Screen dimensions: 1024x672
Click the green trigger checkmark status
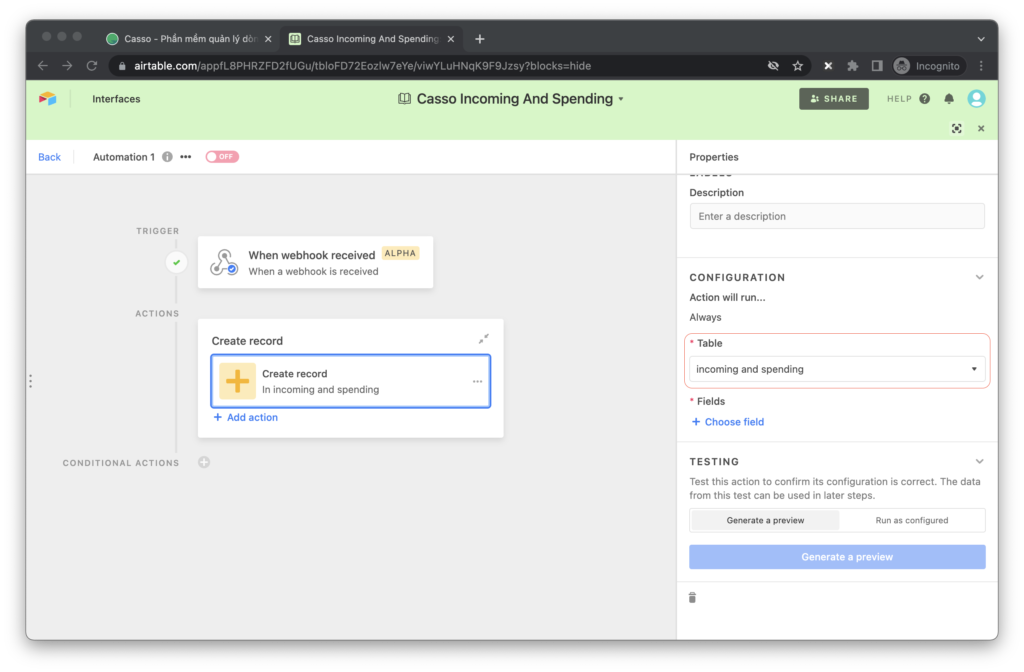176,263
